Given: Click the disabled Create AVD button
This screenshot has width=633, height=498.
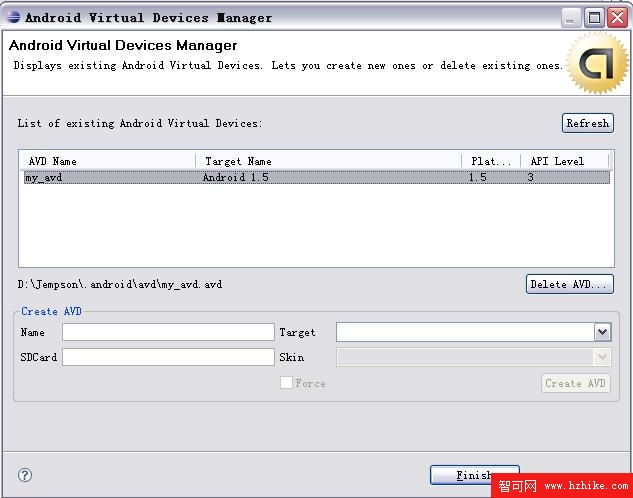Looking at the screenshot, I should (x=575, y=383).
